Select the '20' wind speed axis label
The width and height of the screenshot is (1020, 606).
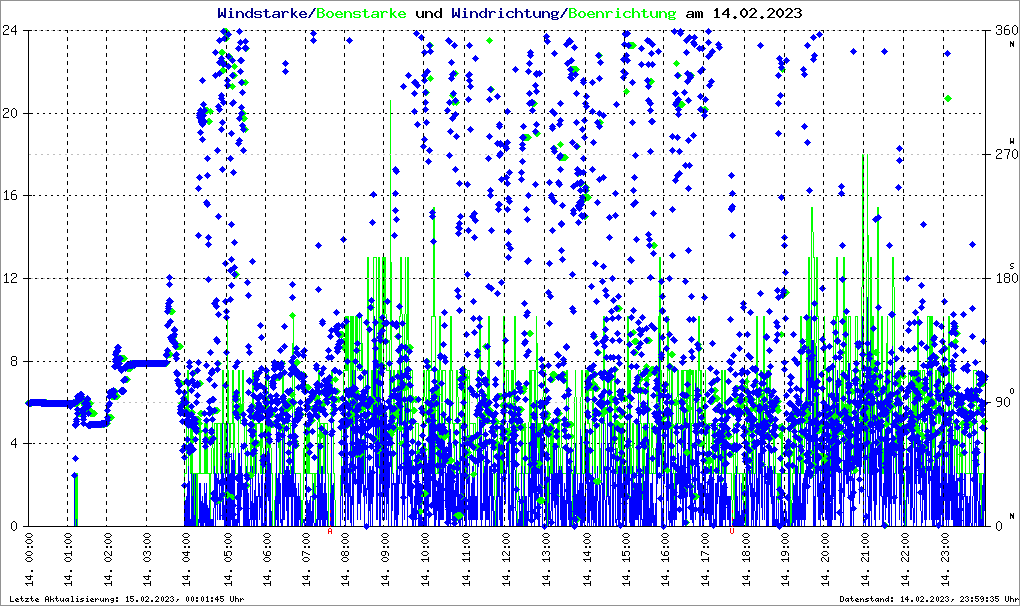point(10,113)
